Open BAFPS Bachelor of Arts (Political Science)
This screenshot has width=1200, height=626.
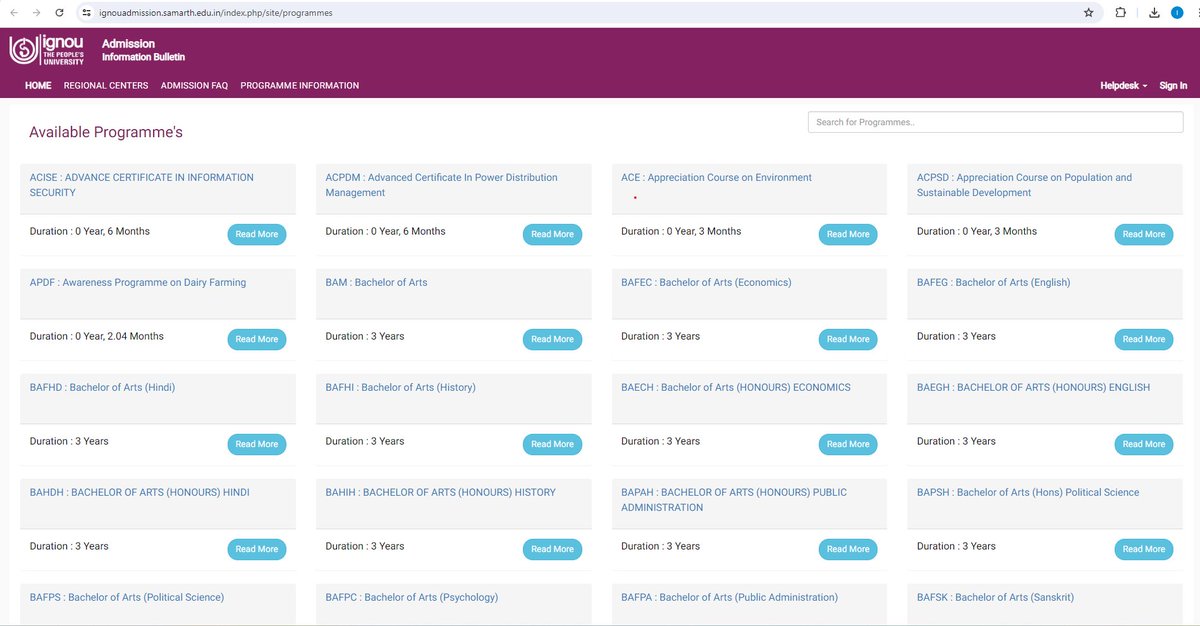click(x=127, y=598)
